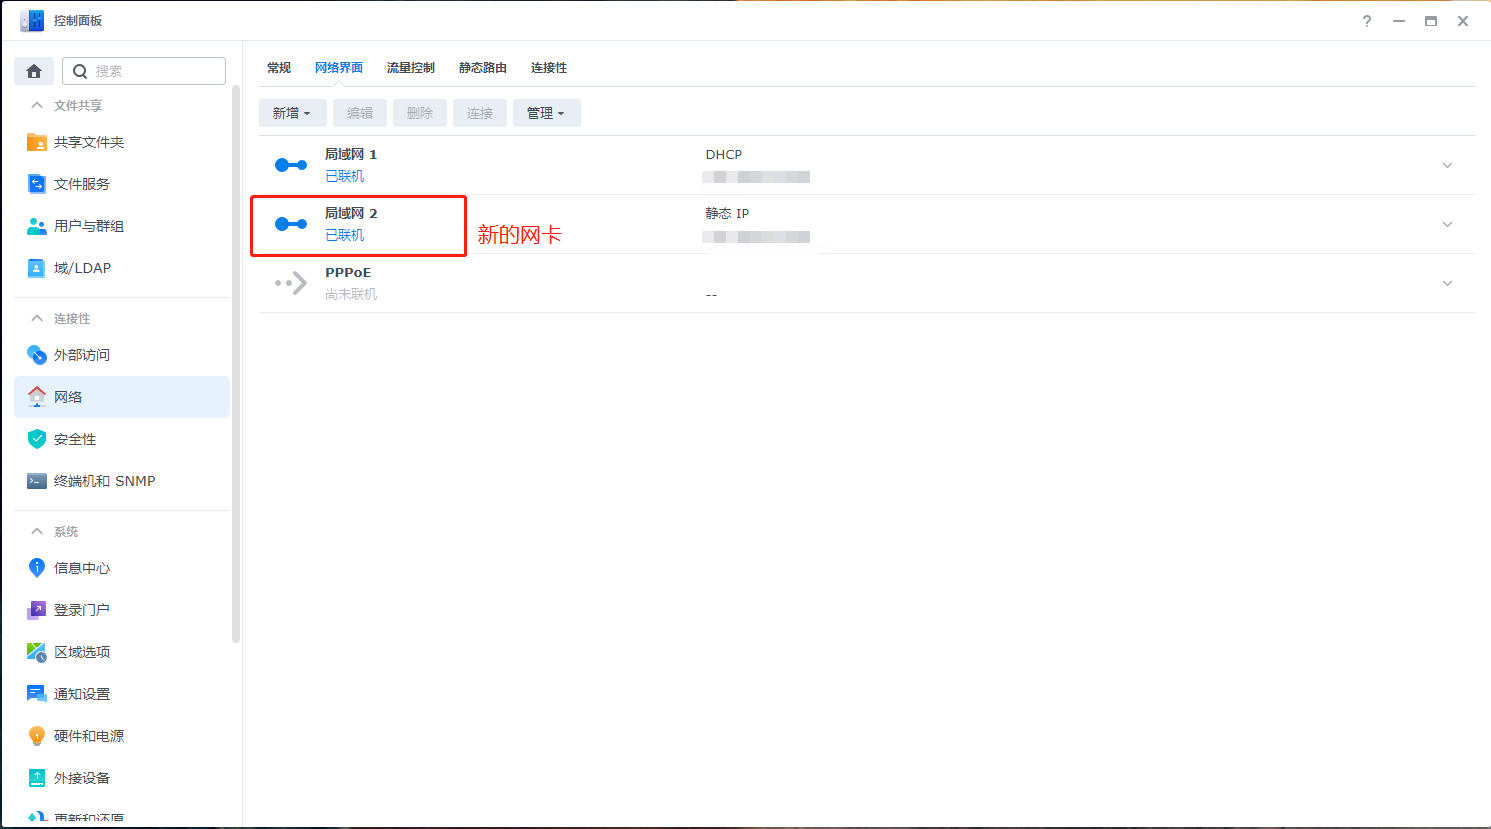Open 信息中心 info center icon
The width and height of the screenshot is (1491, 829).
[x=37, y=568]
